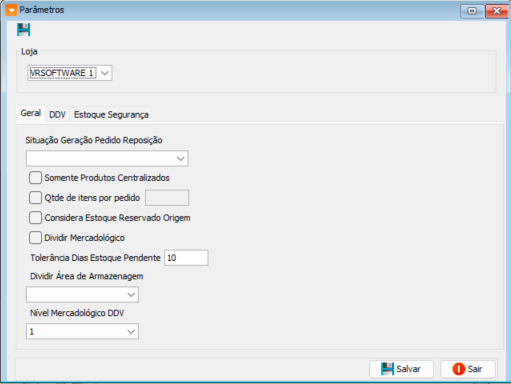The image size is (511, 384).
Task: Toggle Qtde de itens por pedido checkbox
Action: (35, 198)
